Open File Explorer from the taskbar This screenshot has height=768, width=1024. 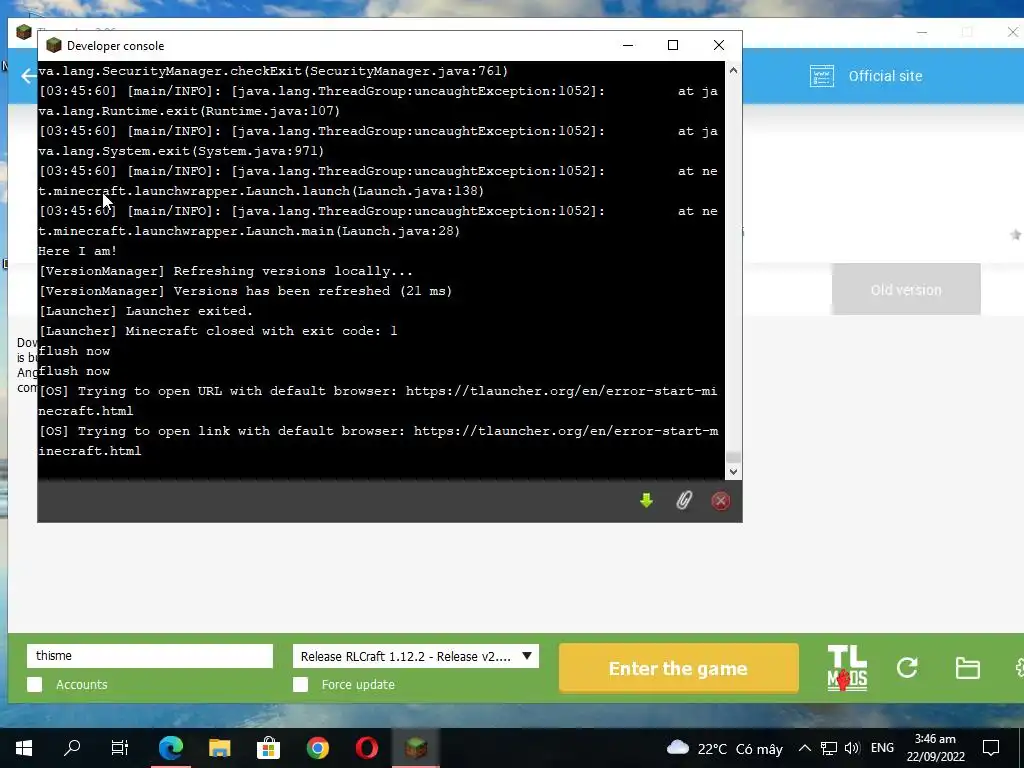point(219,748)
